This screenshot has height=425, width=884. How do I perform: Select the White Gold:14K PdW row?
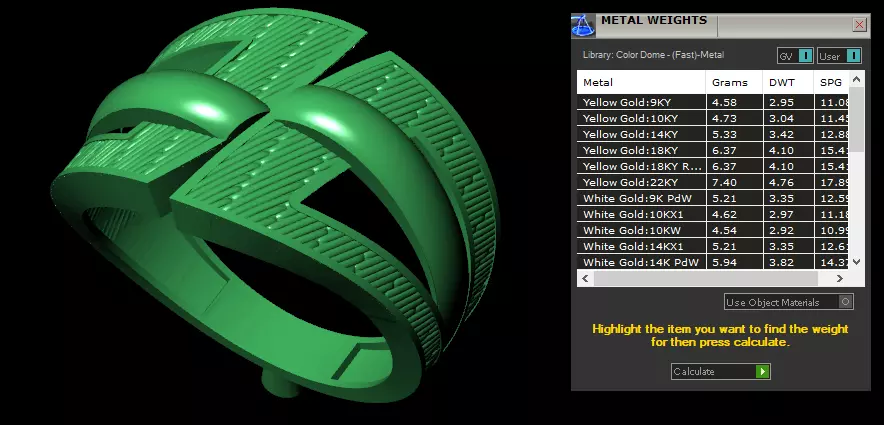[x=713, y=262]
